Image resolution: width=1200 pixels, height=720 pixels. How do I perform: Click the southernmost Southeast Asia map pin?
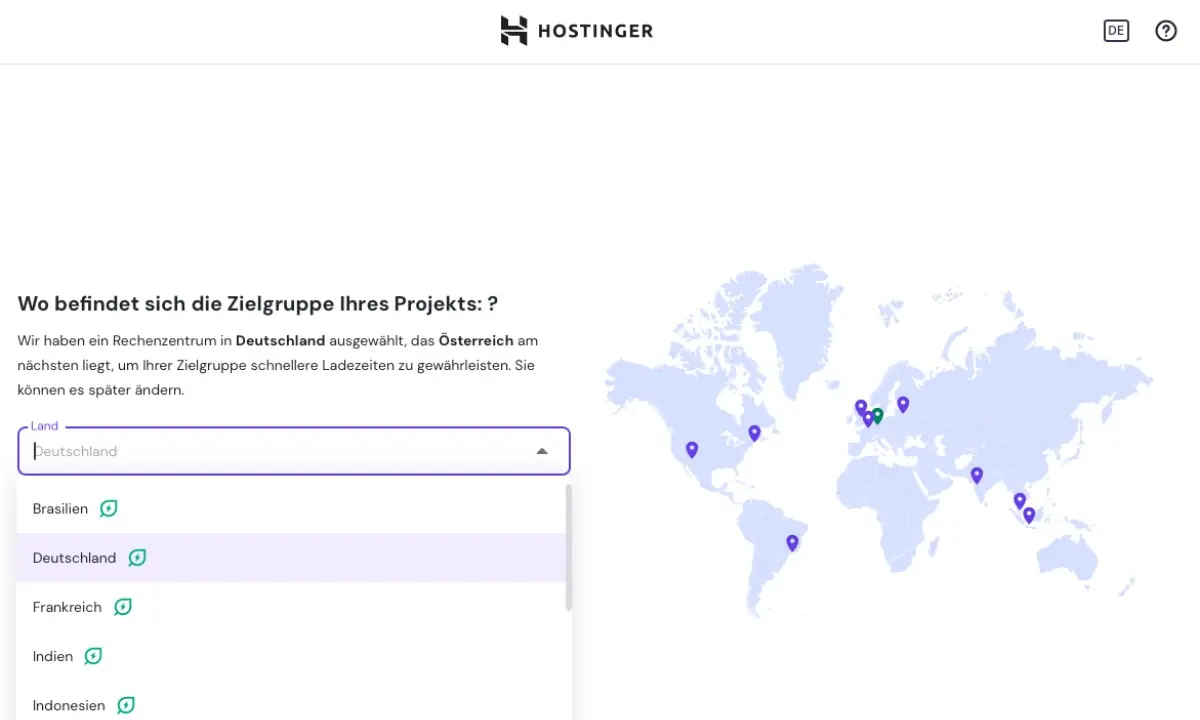click(1029, 515)
